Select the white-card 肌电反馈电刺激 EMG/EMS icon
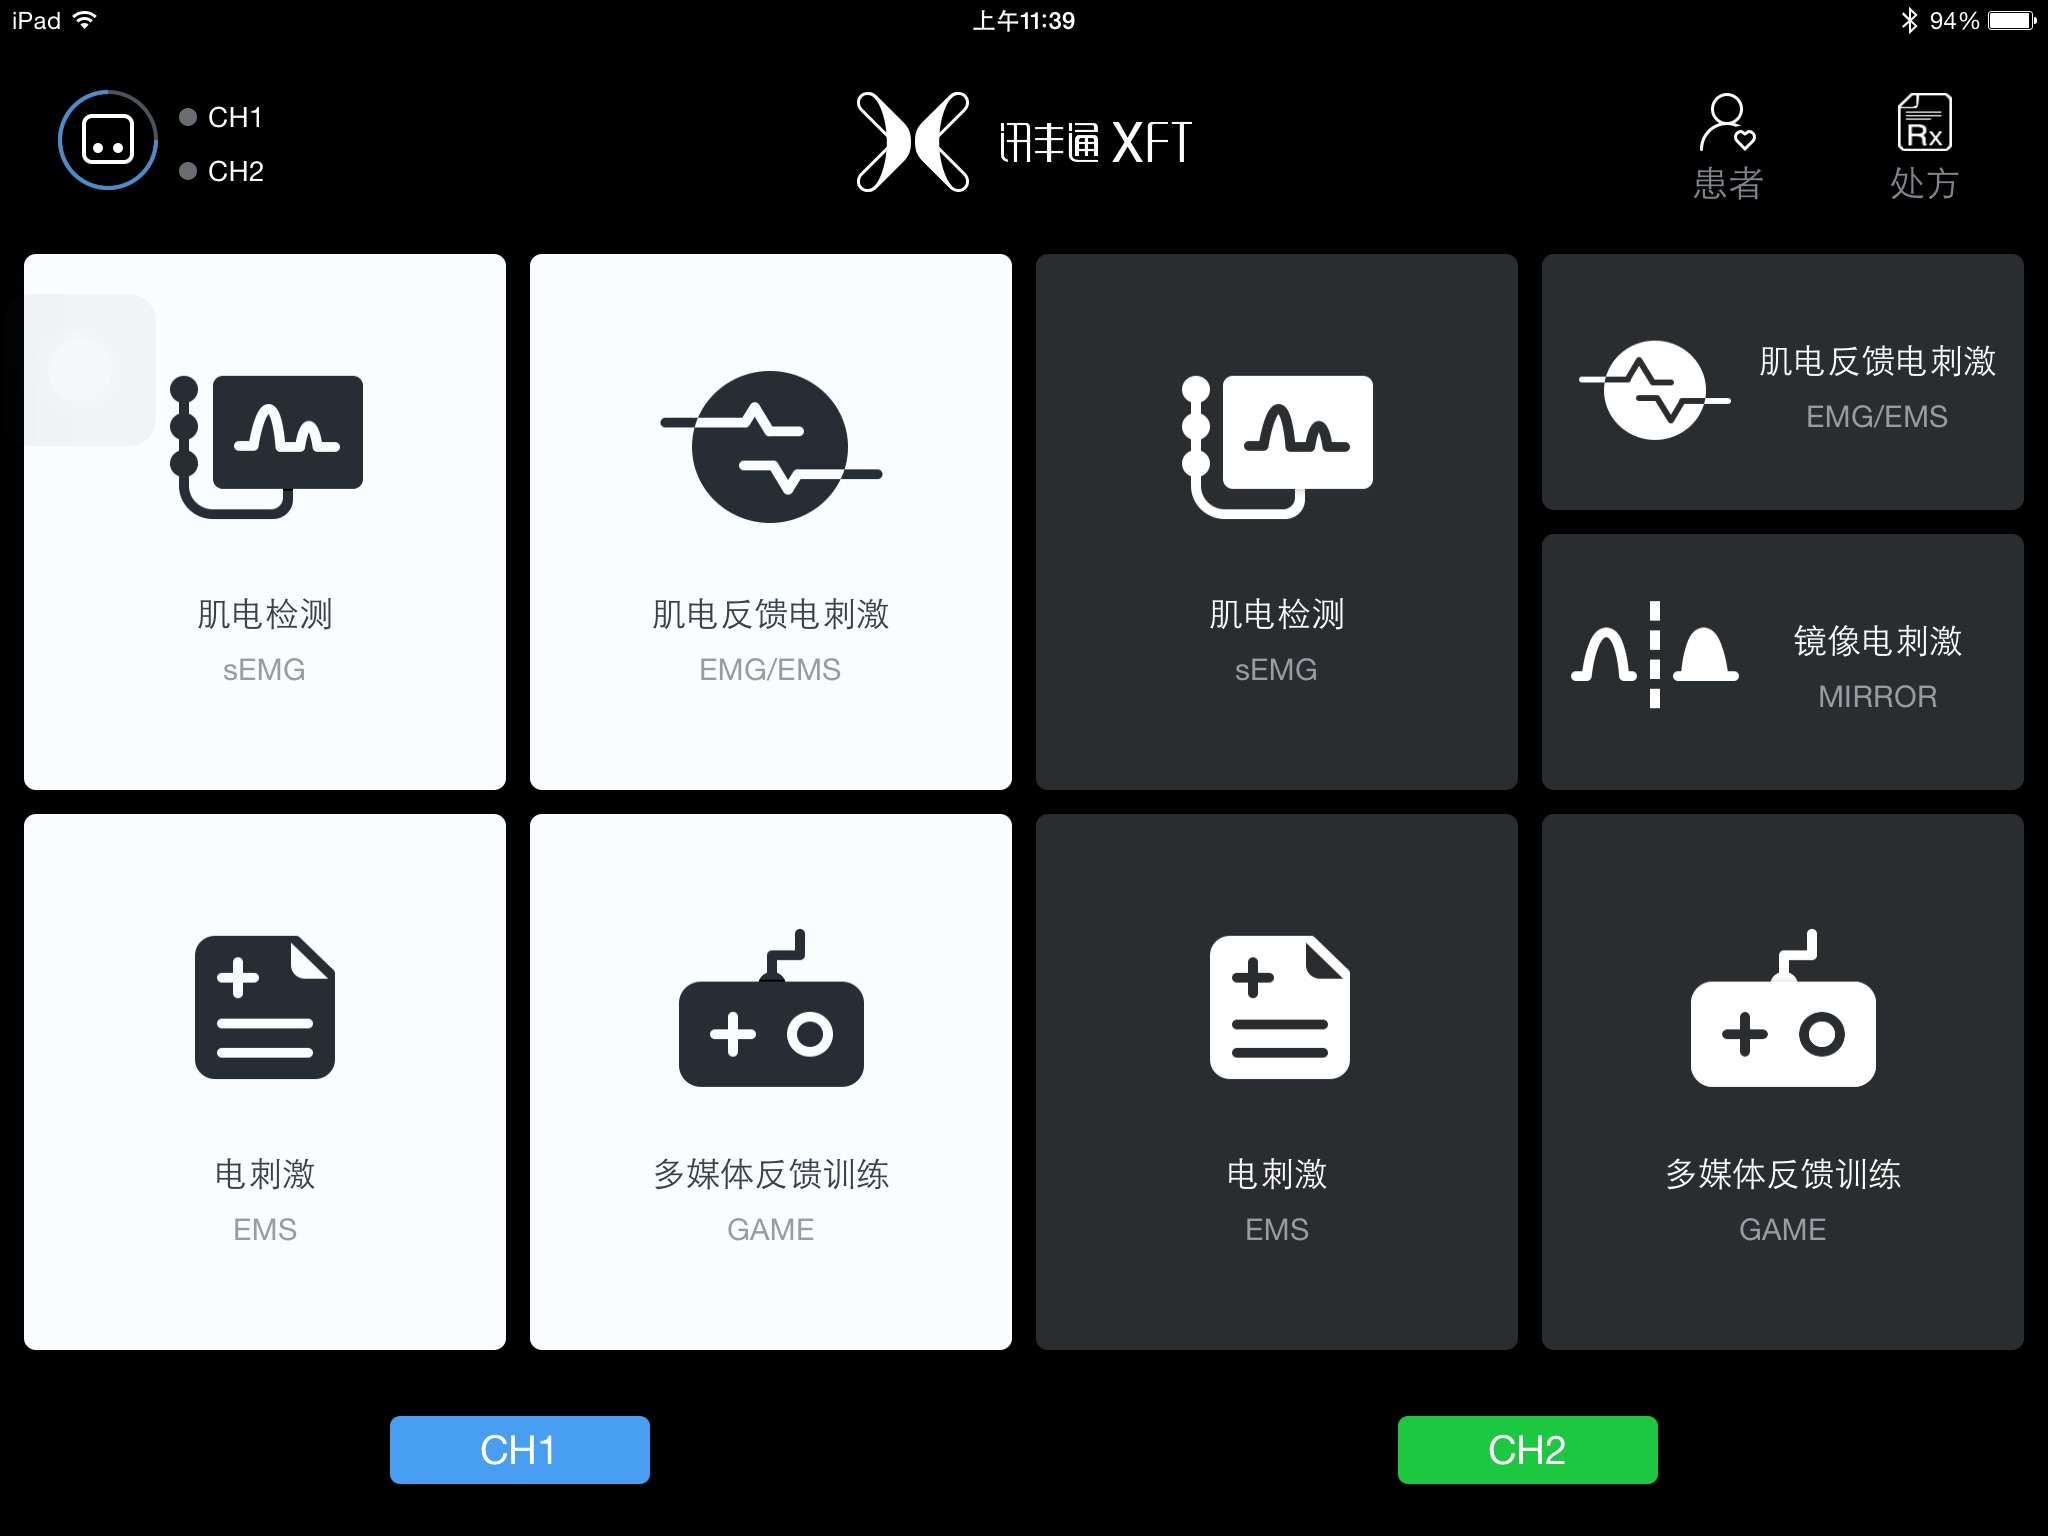The height and width of the screenshot is (1536, 2048). click(771, 446)
